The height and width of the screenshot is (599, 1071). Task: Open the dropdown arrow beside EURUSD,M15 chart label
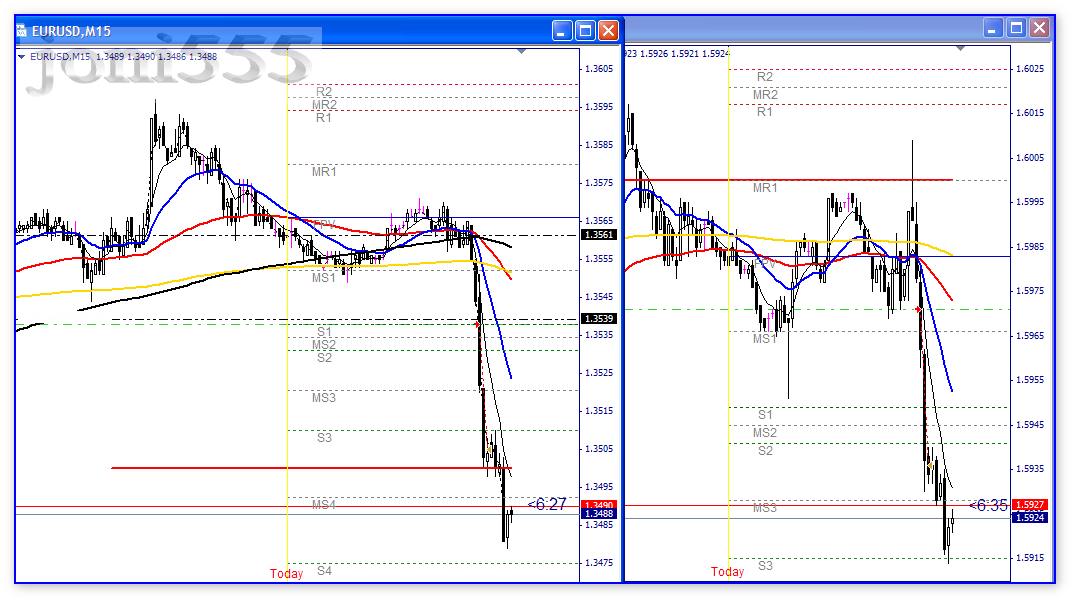(22, 57)
